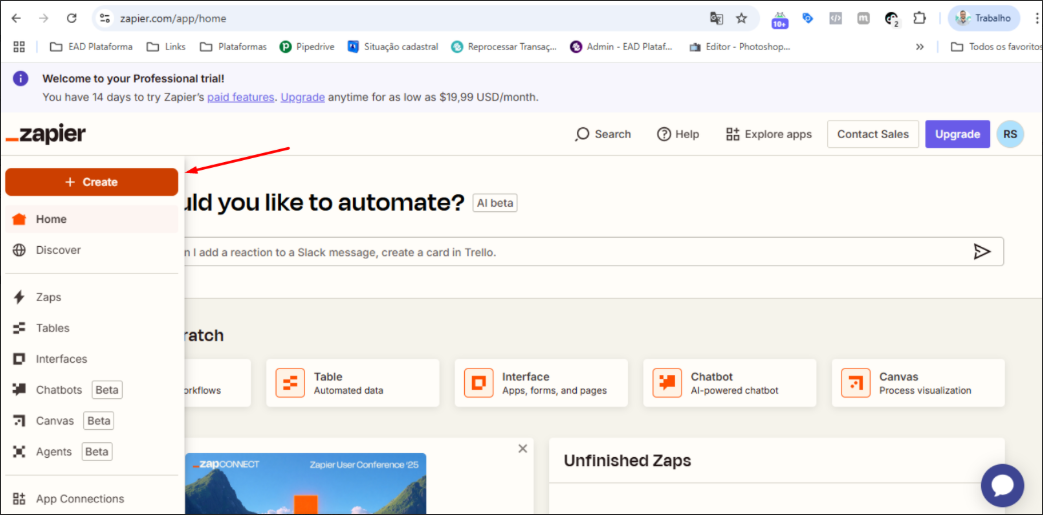Open Discover globe item
The image size is (1043, 515).
coord(91,250)
